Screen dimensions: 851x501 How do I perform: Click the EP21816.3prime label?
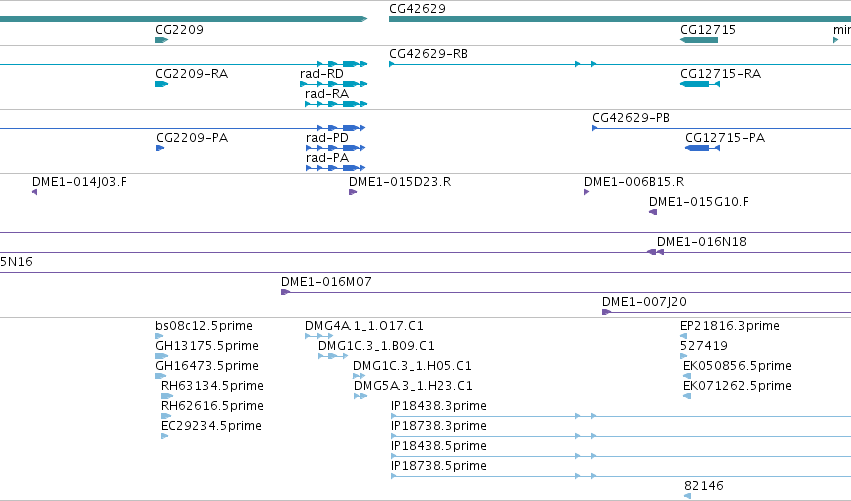click(x=729, y=326)
